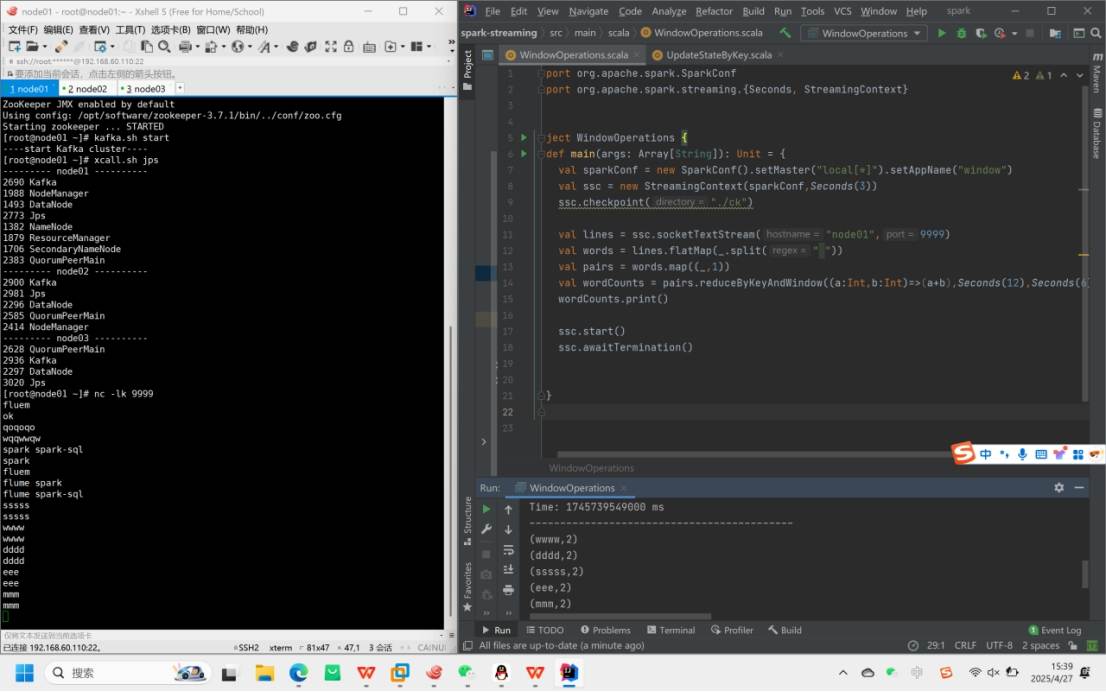Open the 文件(F) menu in Xshell
This screenshot has height=692, width=1106.
[23, 30]
